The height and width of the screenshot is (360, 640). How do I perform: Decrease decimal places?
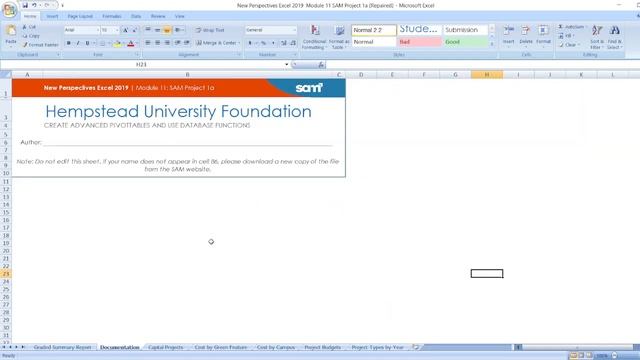click(x=293, y=43)
